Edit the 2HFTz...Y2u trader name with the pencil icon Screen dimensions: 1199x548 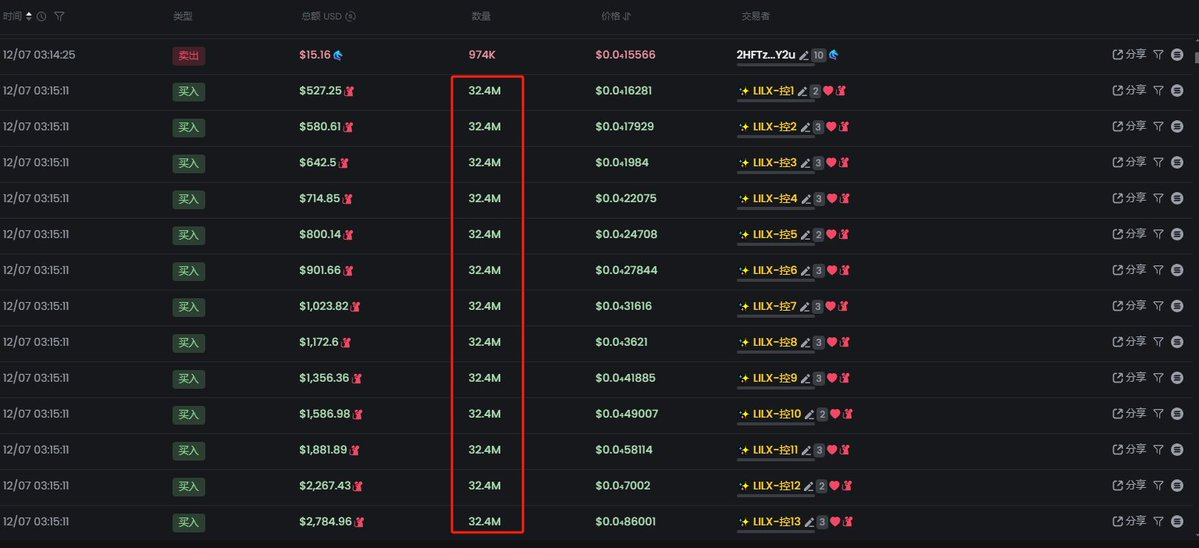click(803, 55)
